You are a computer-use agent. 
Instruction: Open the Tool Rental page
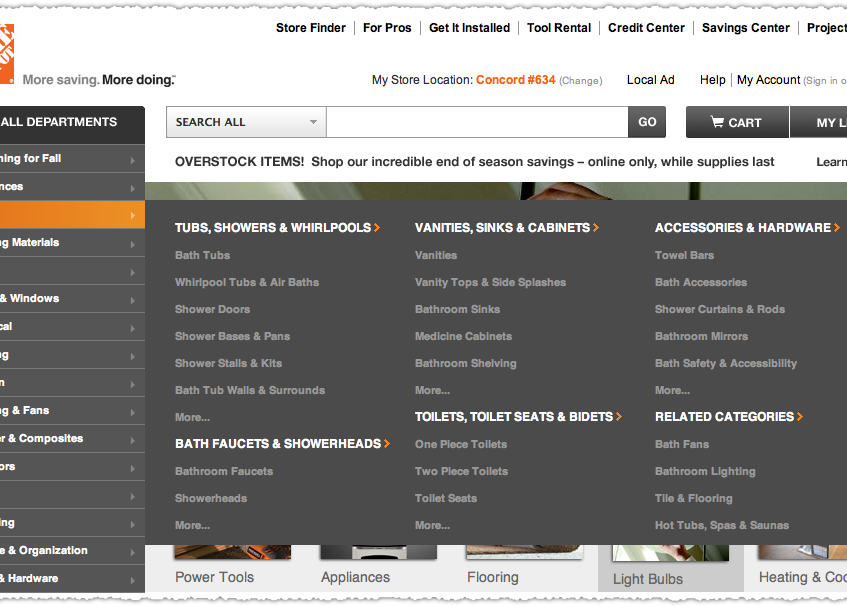(559, 28)
